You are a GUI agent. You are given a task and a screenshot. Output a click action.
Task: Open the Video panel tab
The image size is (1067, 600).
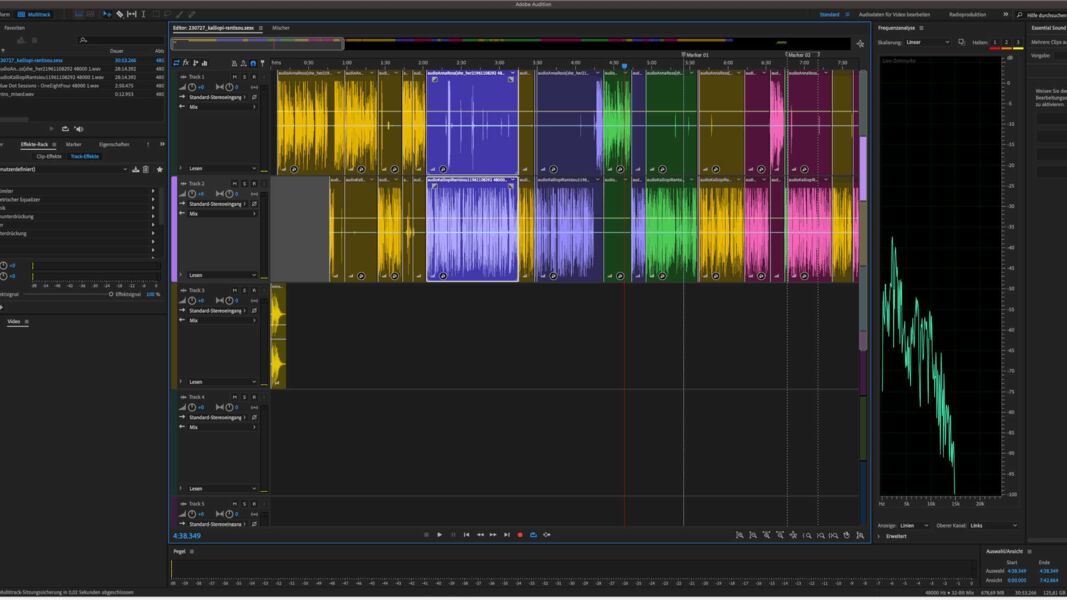tap(14, 321)
